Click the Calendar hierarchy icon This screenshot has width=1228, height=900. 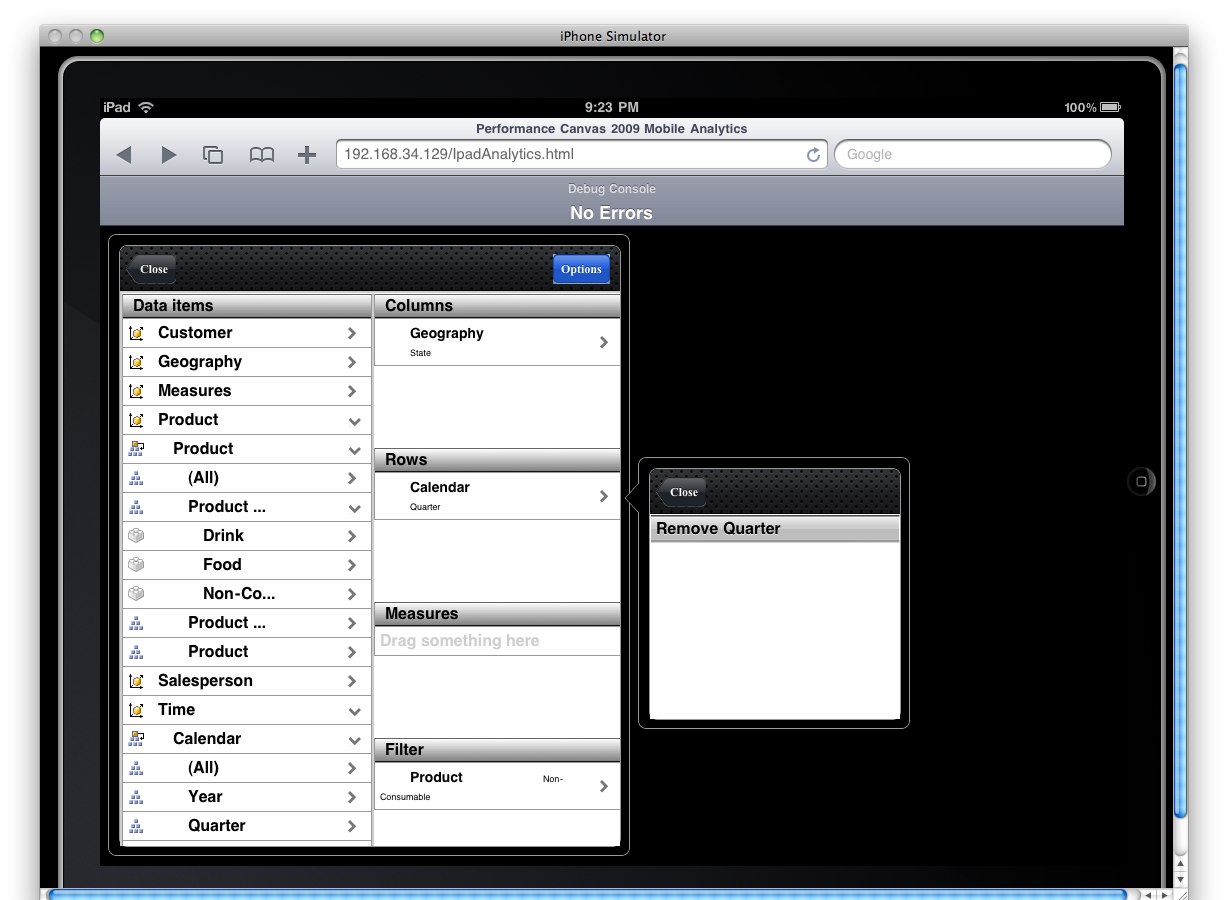[x=136, y=739]
